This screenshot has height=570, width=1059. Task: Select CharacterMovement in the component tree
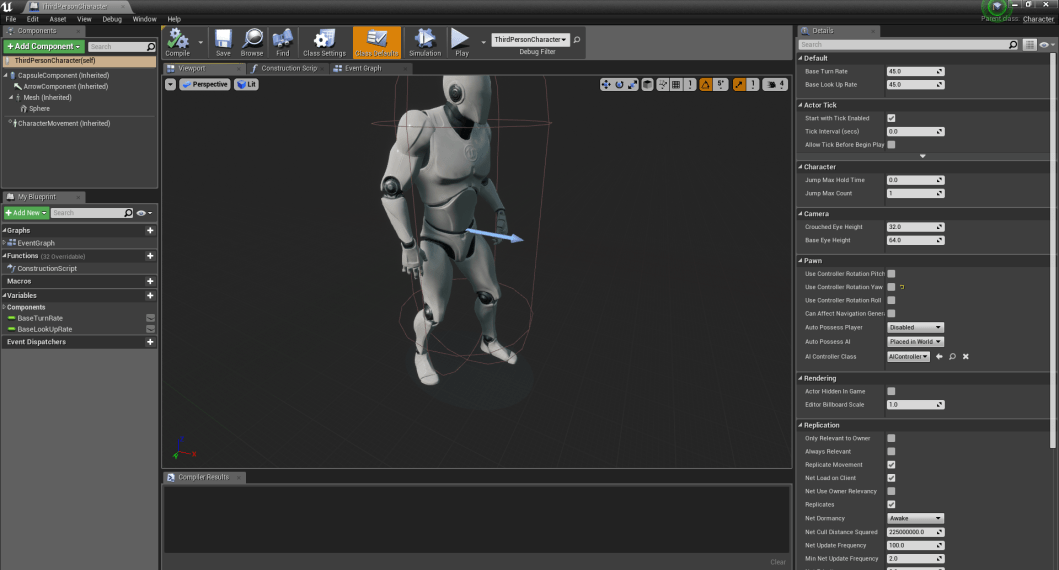click(63, 123)
